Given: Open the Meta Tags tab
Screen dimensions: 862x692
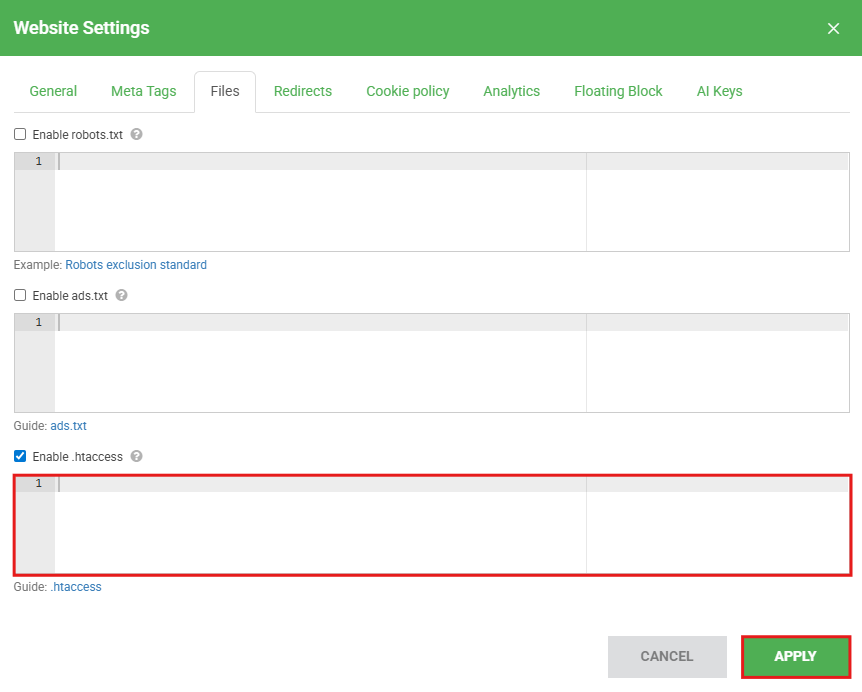Looking at the screenshot, I should (143, 91).
